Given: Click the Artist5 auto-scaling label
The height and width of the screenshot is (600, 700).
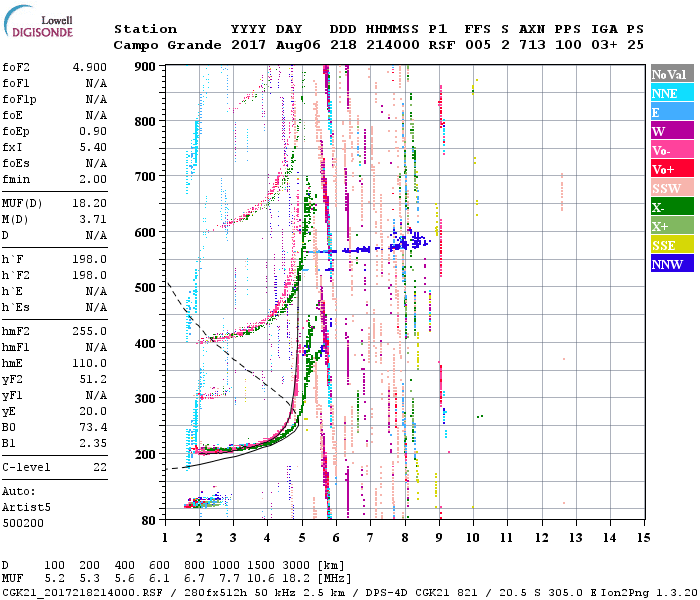Looking at the screenshot, I should point(26,508).
